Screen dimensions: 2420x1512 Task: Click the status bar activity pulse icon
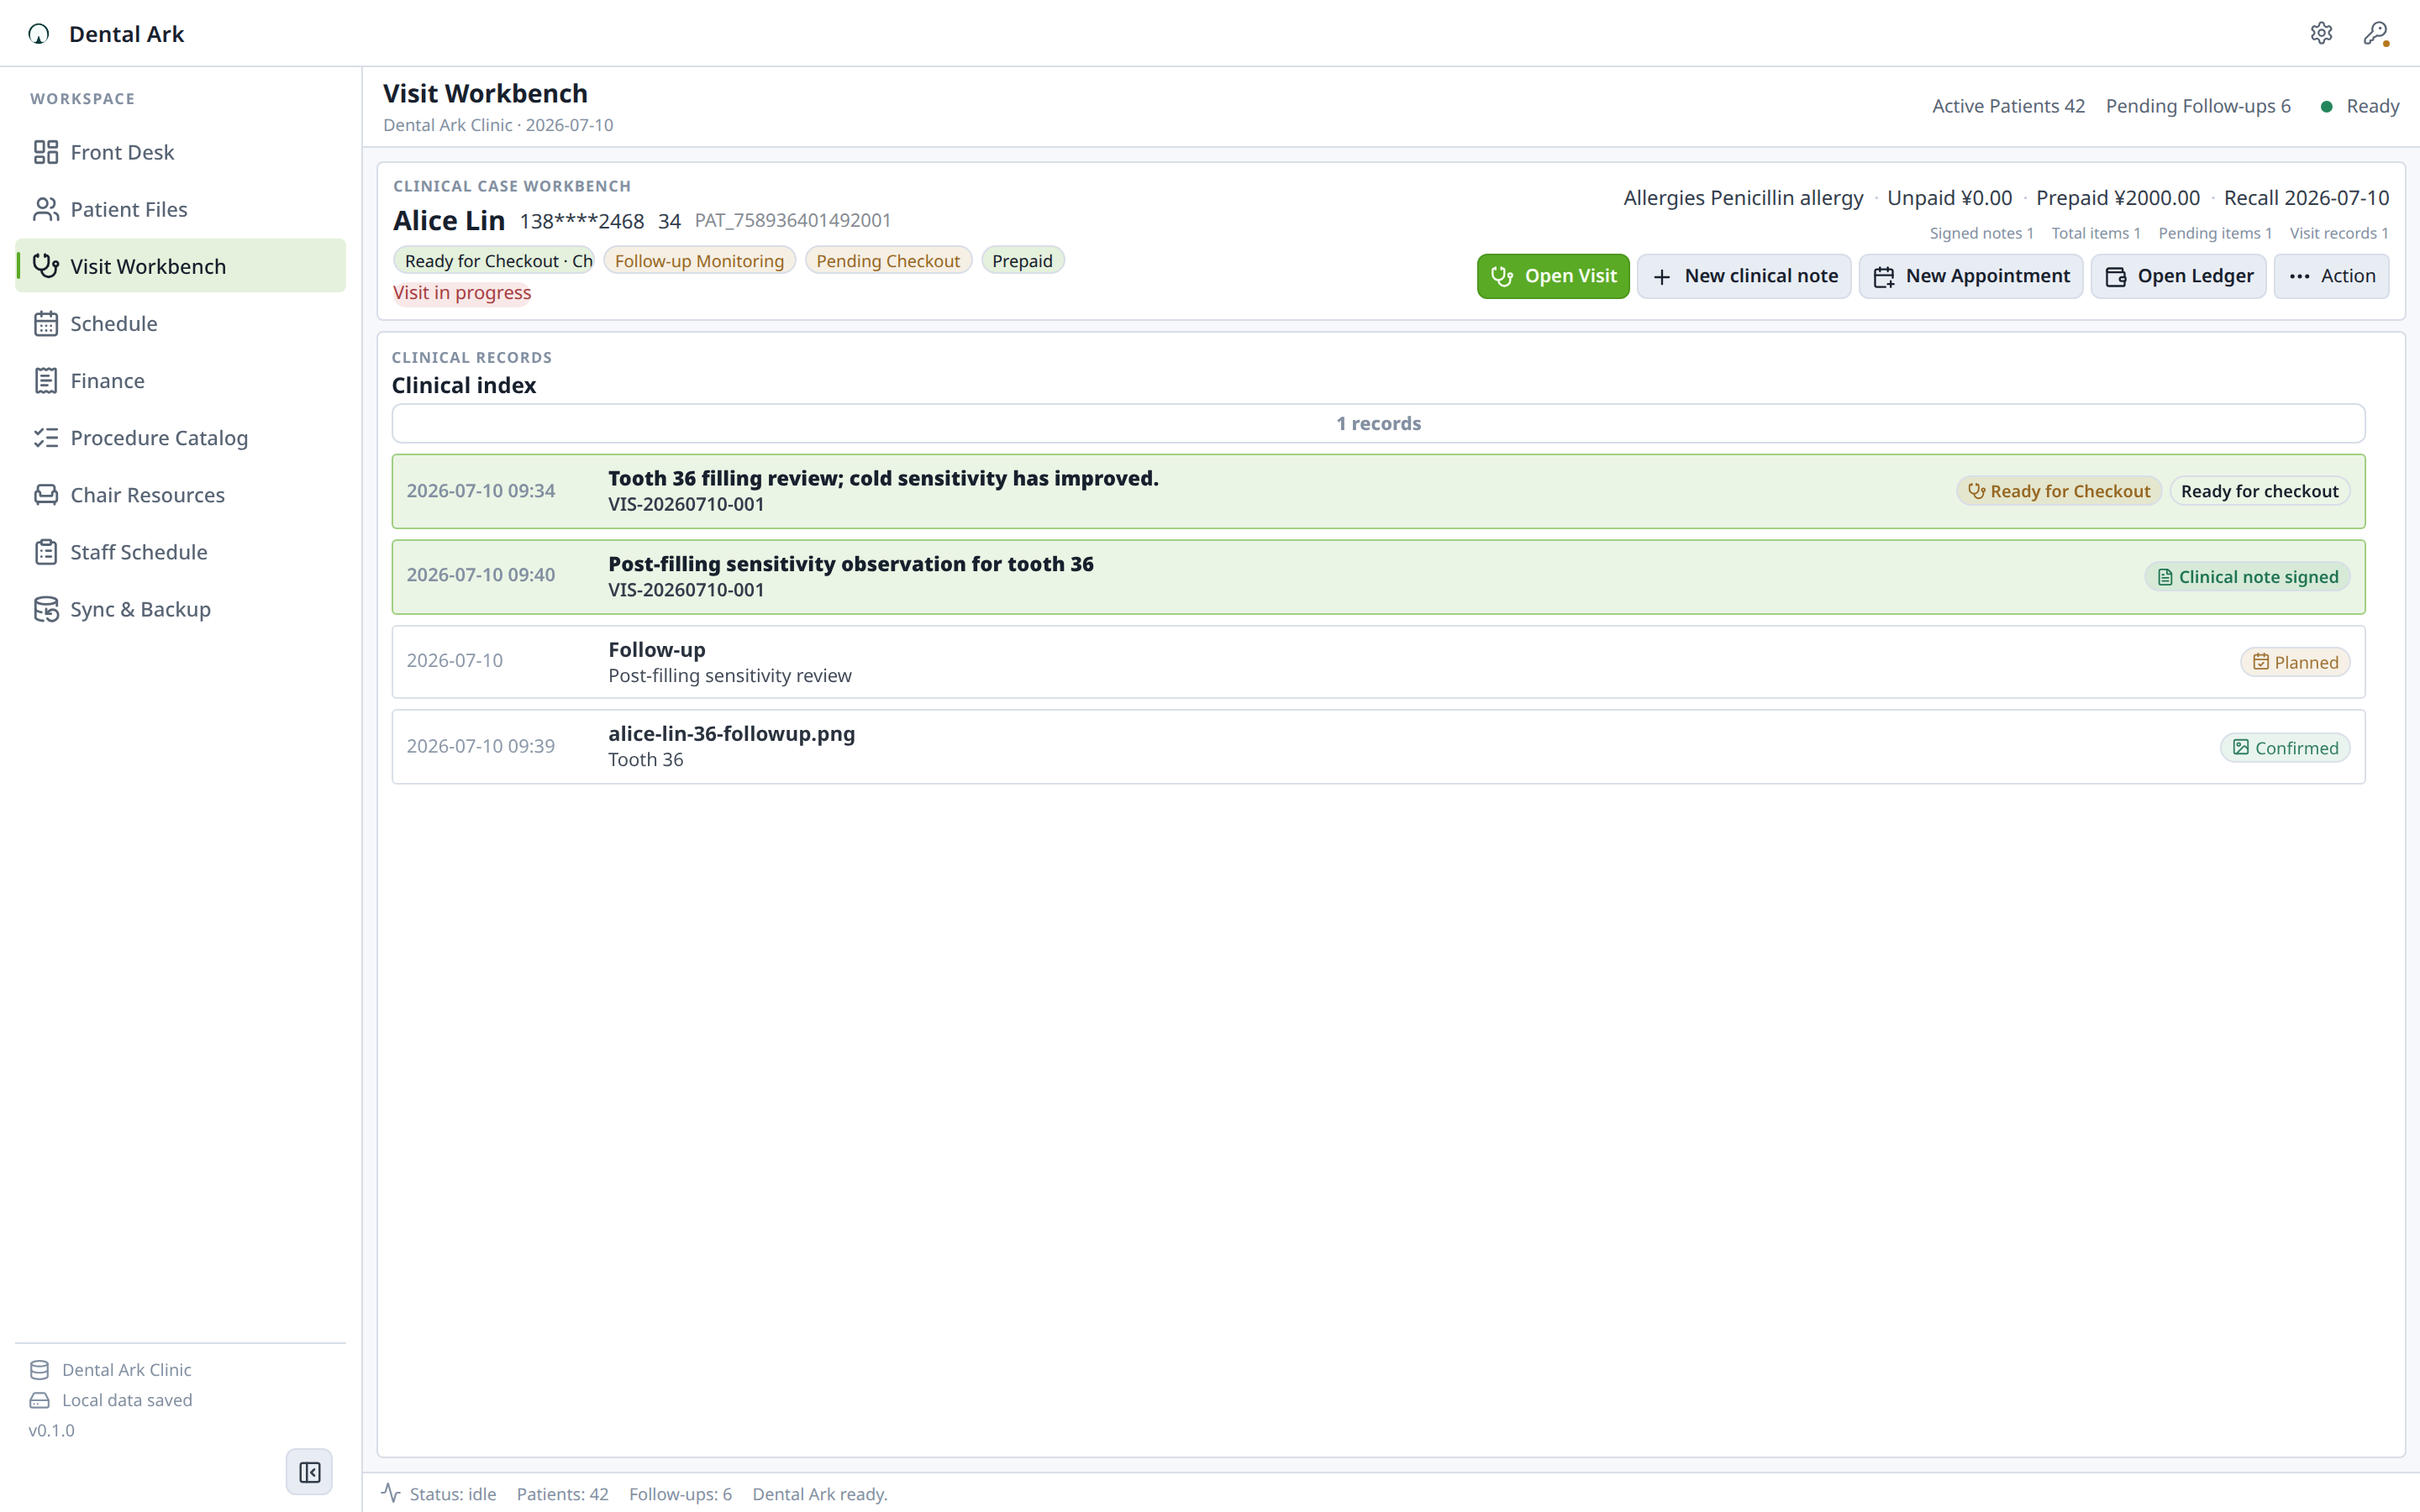tap(391, 1493)
